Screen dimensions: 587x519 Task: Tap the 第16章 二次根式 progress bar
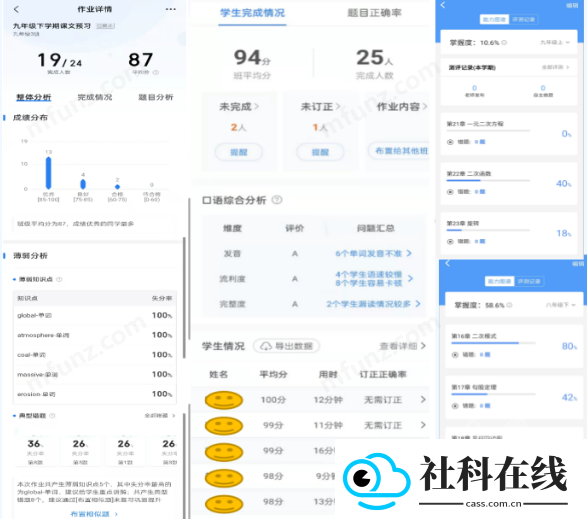pos(493,343)
